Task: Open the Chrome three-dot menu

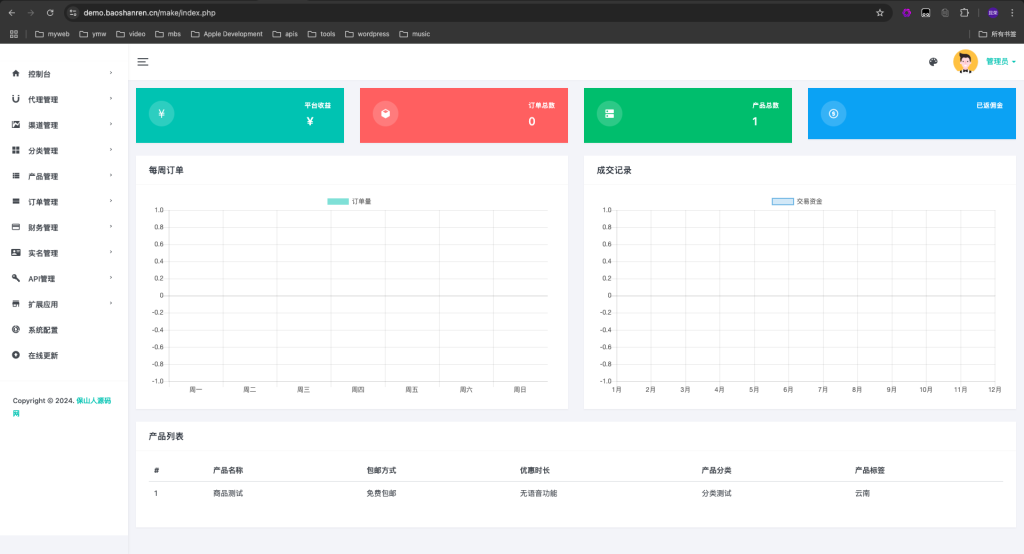Action: tap(1012, 12)
